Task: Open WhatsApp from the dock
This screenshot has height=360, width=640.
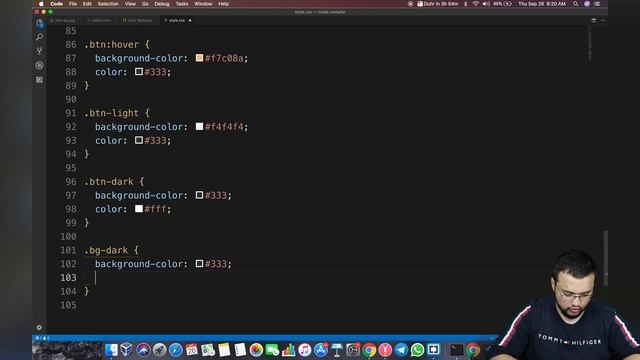Action: [x=417, y=350]
